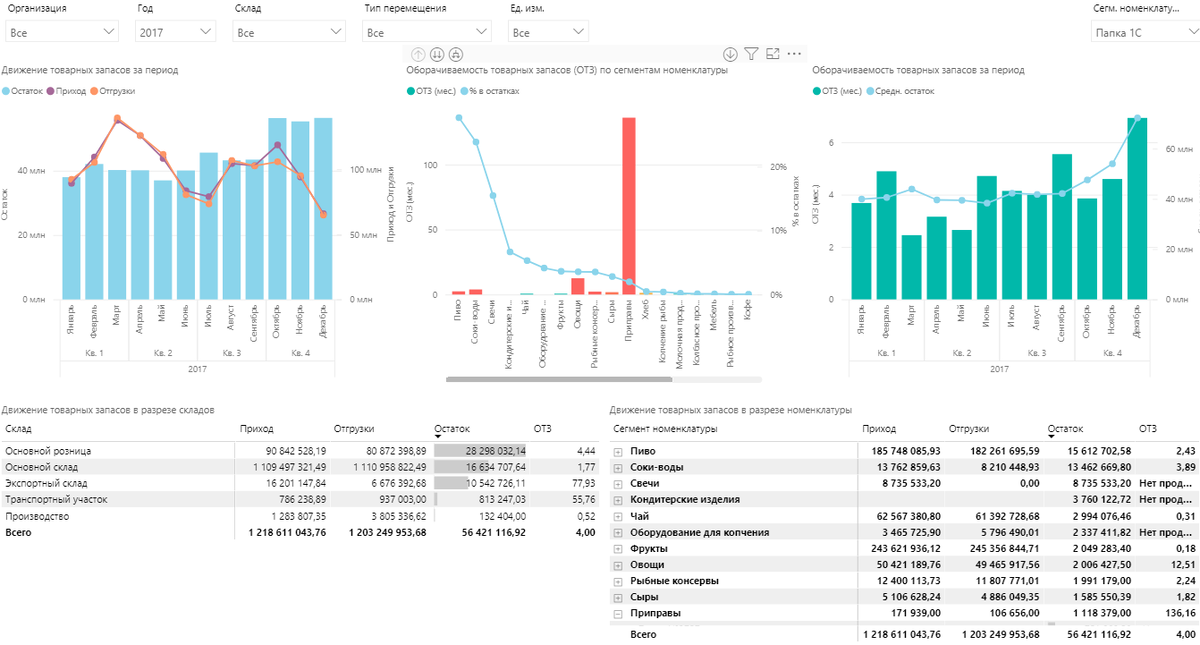1200x645 pixels.
Task: Click the segment chart horizontal scrollbar
Action: (x=559, y=380)
